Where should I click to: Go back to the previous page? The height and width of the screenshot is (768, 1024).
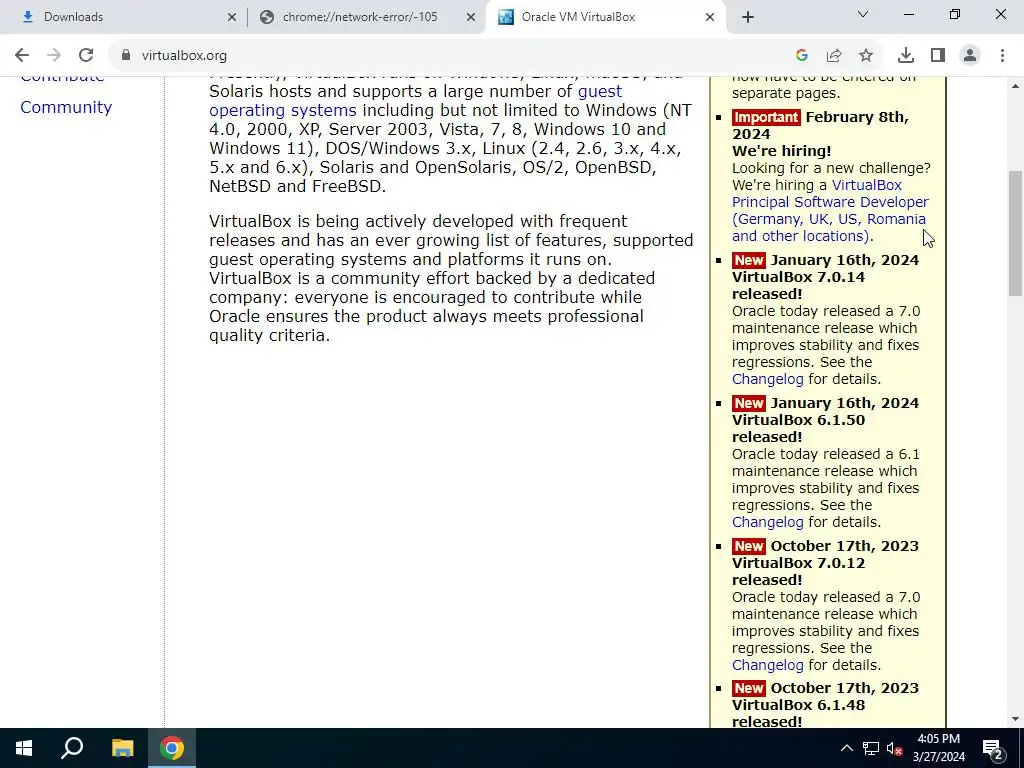[22, 56]
